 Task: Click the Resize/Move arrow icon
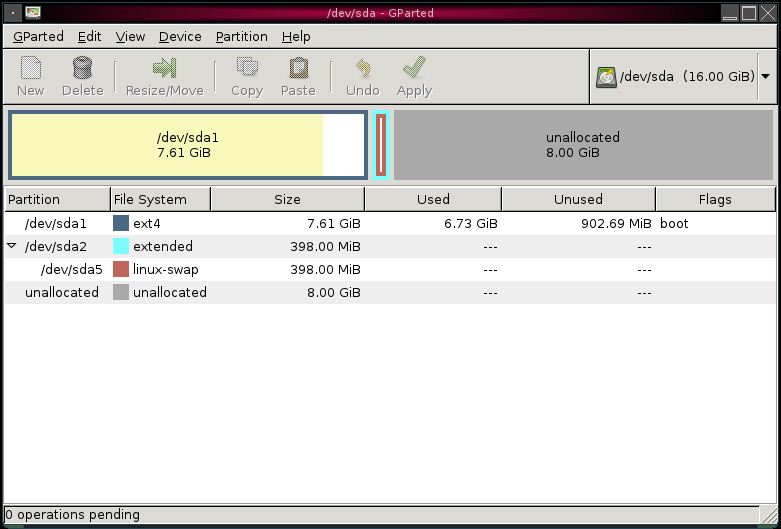coord(164,68)
